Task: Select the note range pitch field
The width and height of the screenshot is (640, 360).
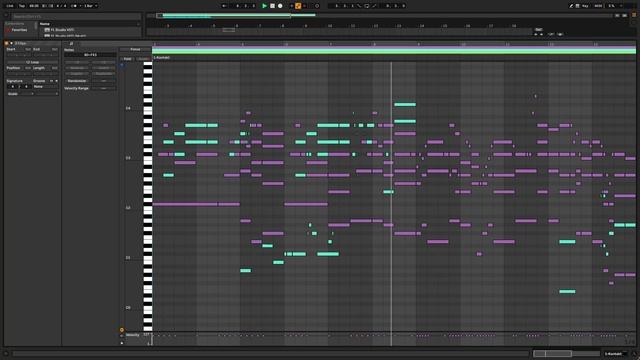Action: point(90,55)
